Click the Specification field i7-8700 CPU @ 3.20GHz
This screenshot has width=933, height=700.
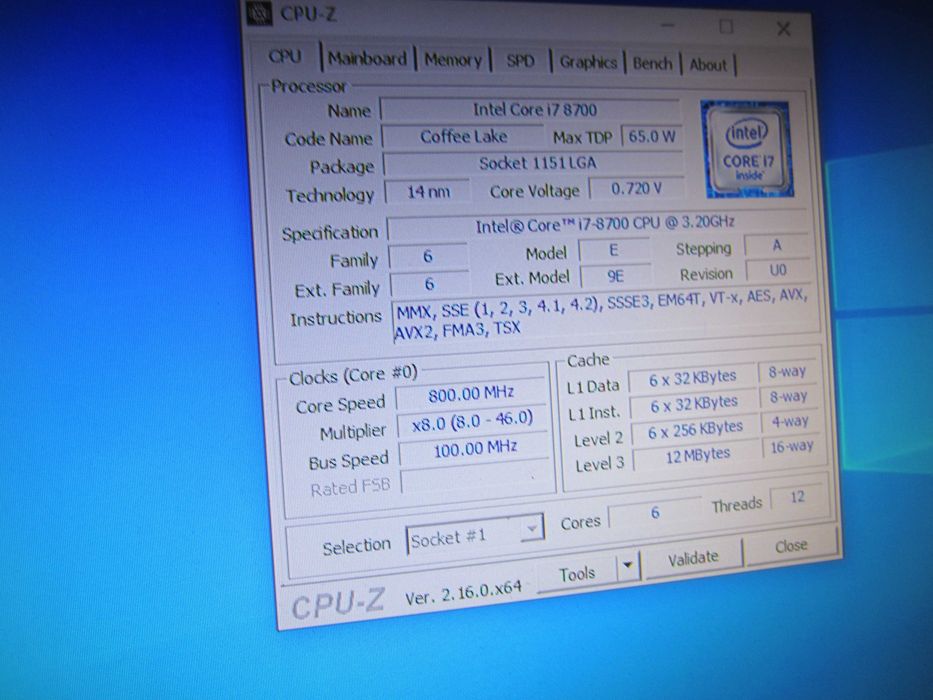tap(599, 226)
